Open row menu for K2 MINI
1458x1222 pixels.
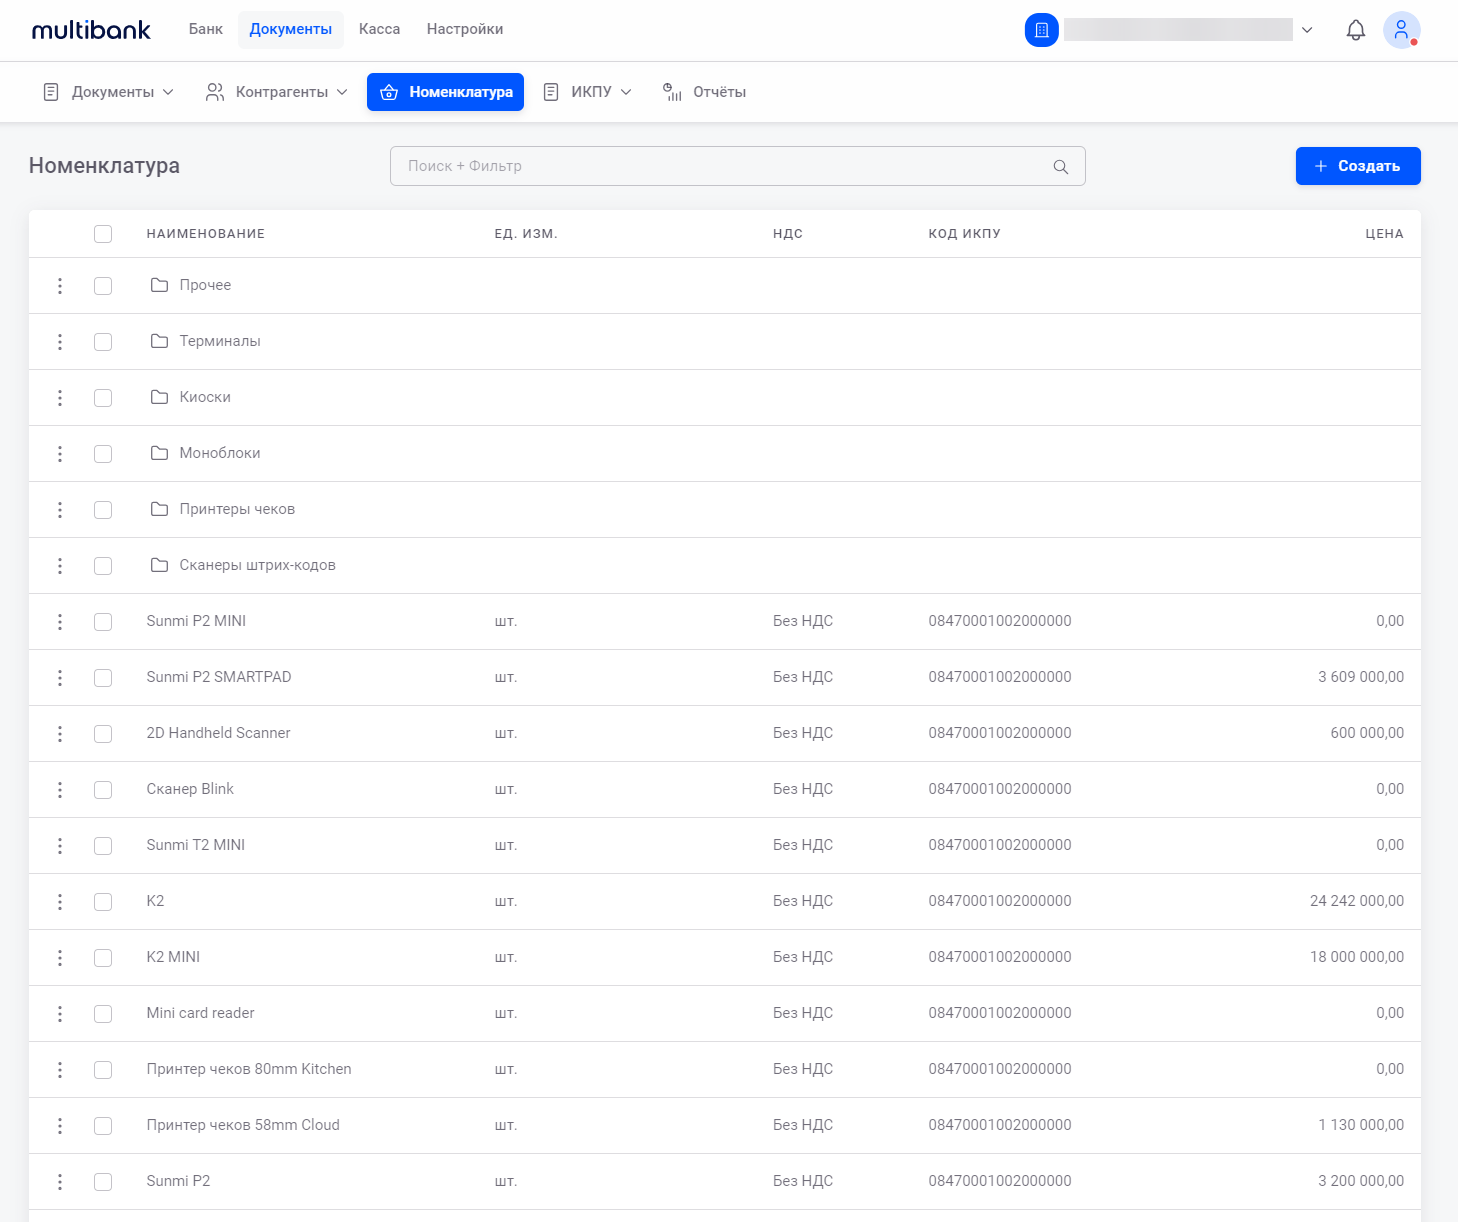tap(60, 958)
